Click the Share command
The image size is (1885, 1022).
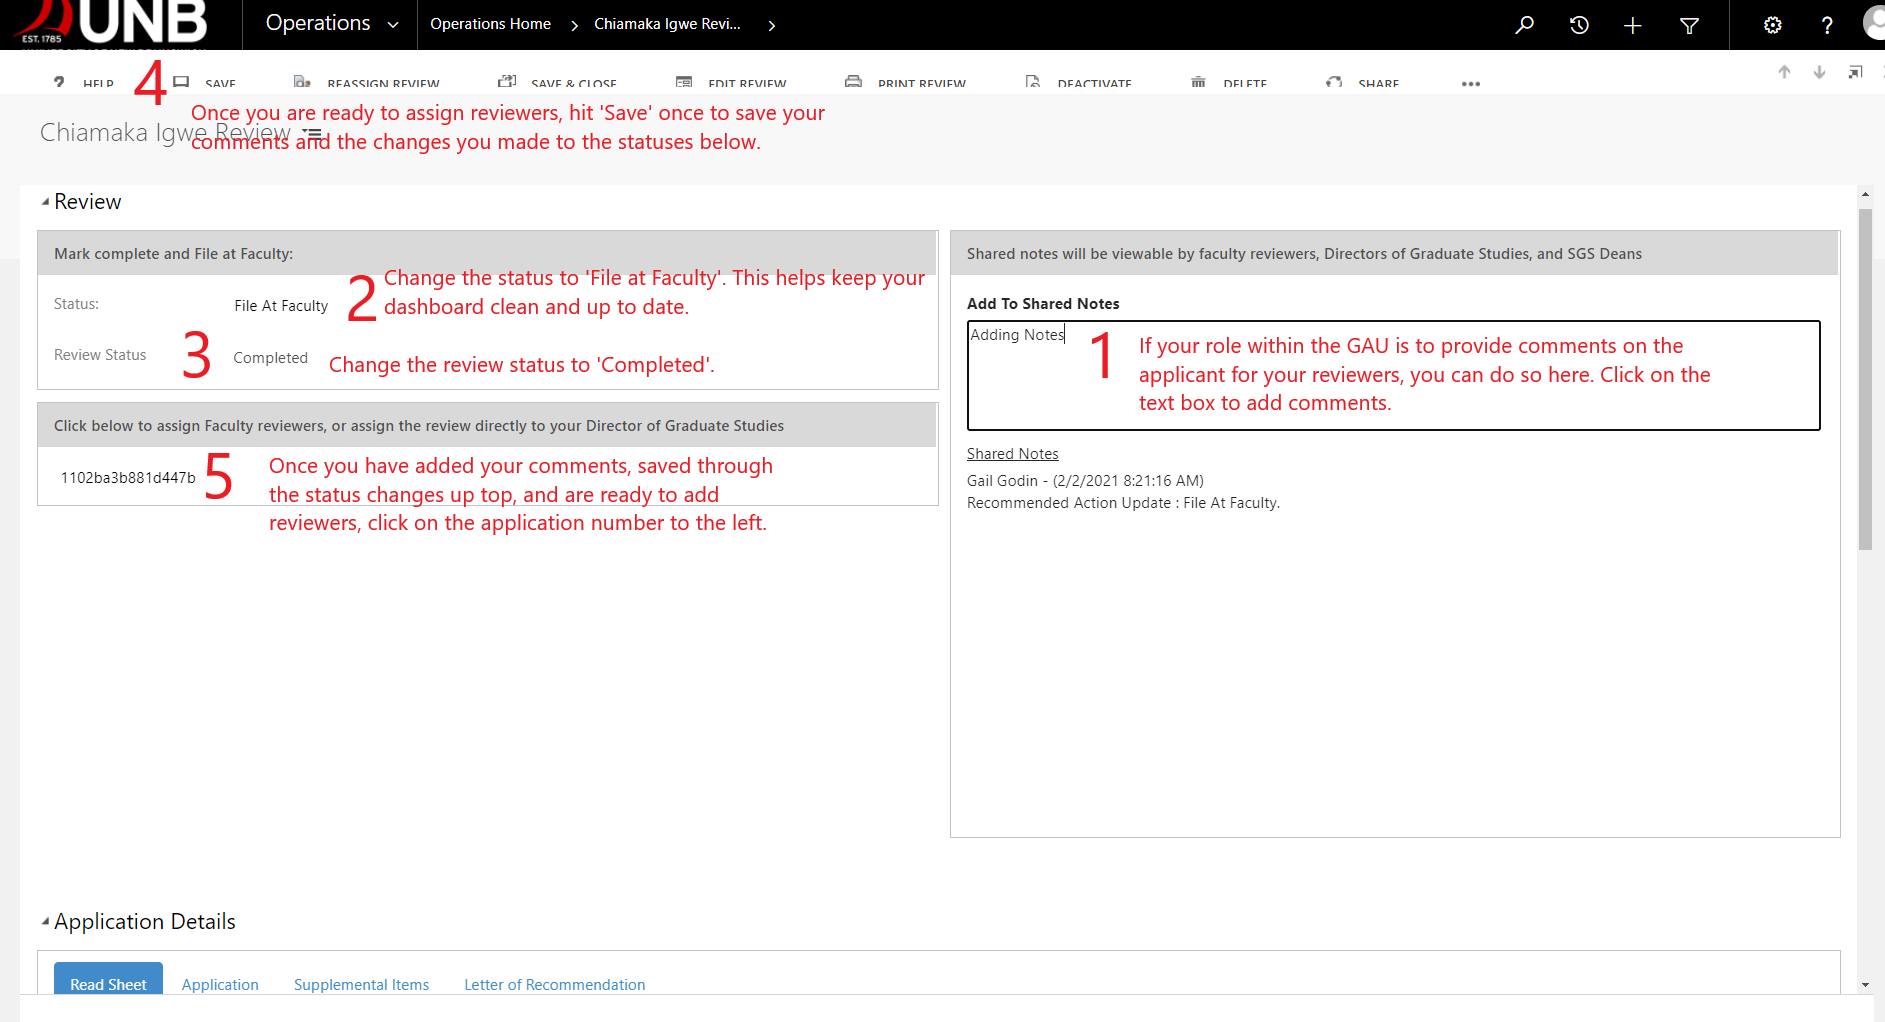(1363, 83)
